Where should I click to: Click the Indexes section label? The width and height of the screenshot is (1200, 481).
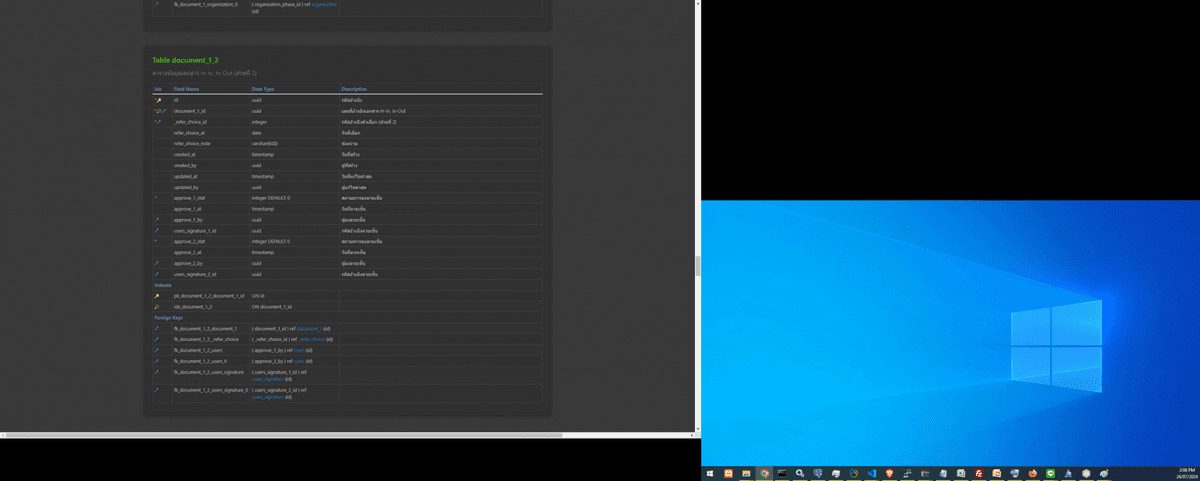(162, 285)
